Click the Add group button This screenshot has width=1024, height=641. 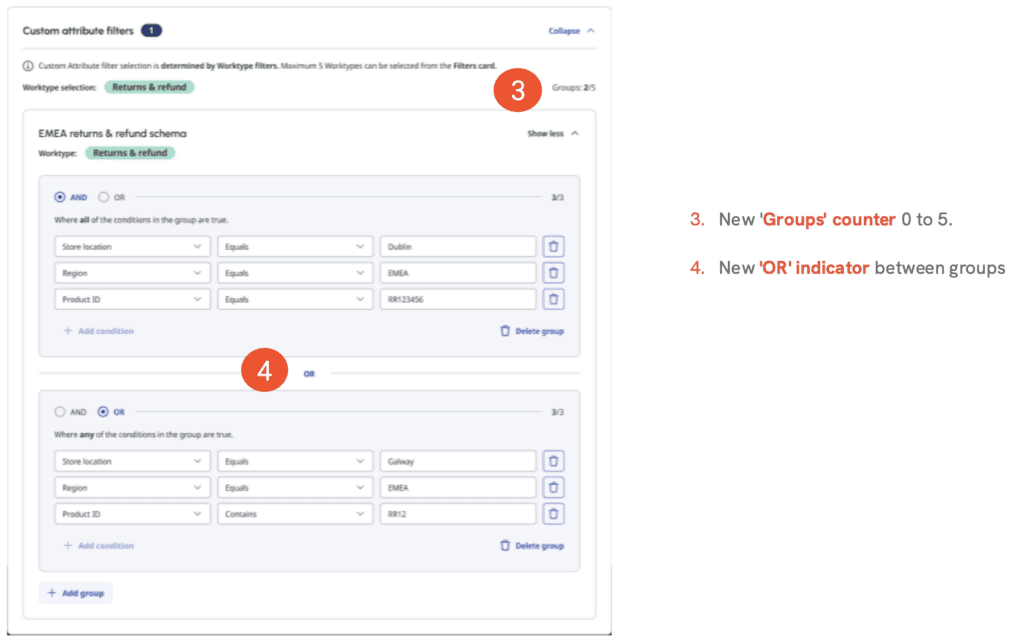[75, 592]
